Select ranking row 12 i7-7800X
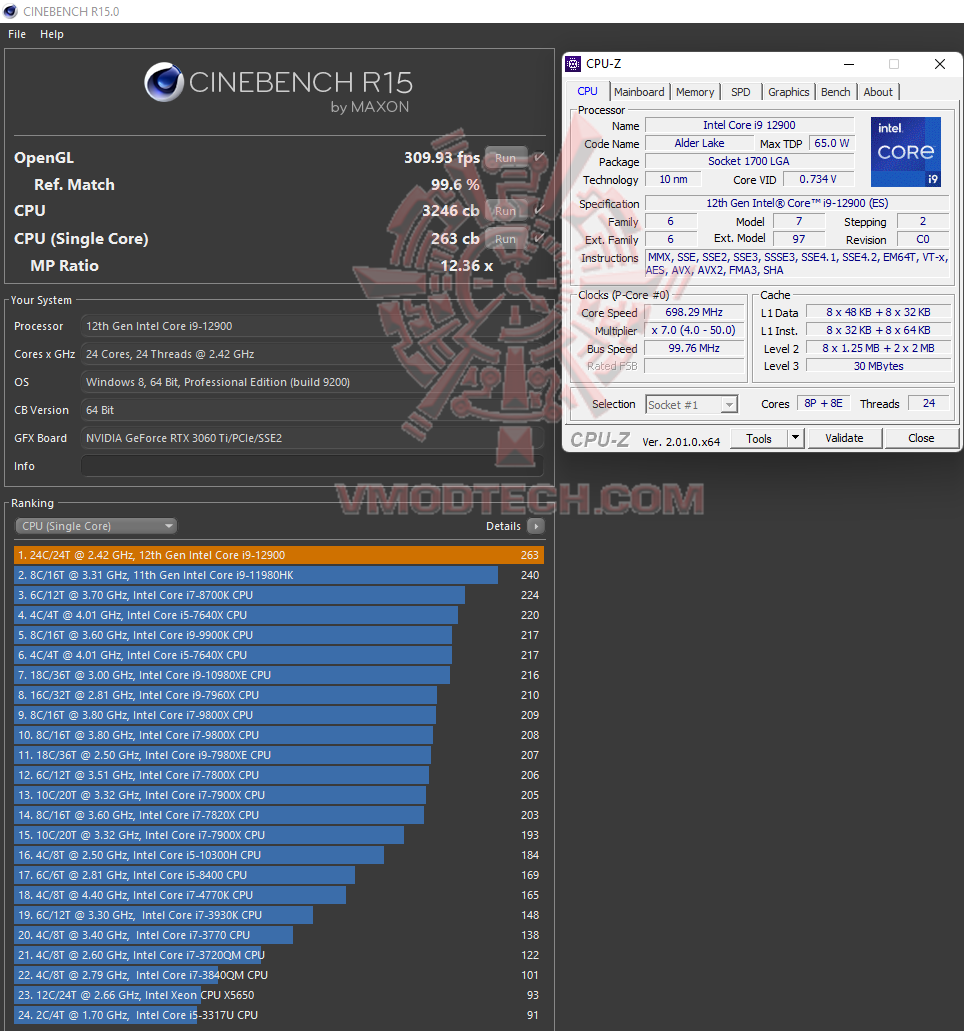Screen dimensions: 964x1031 pos(279,775)
